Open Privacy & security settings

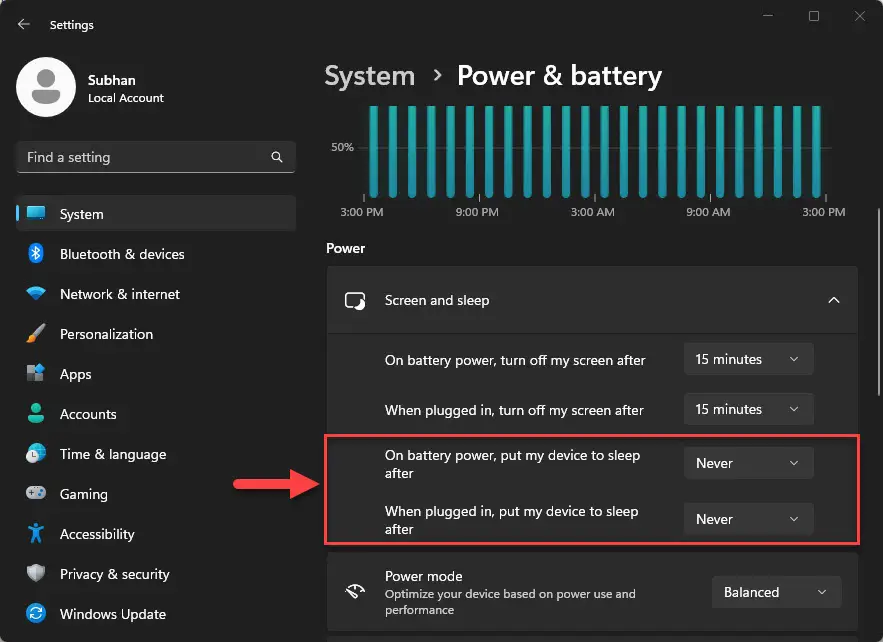click(156, 574)
